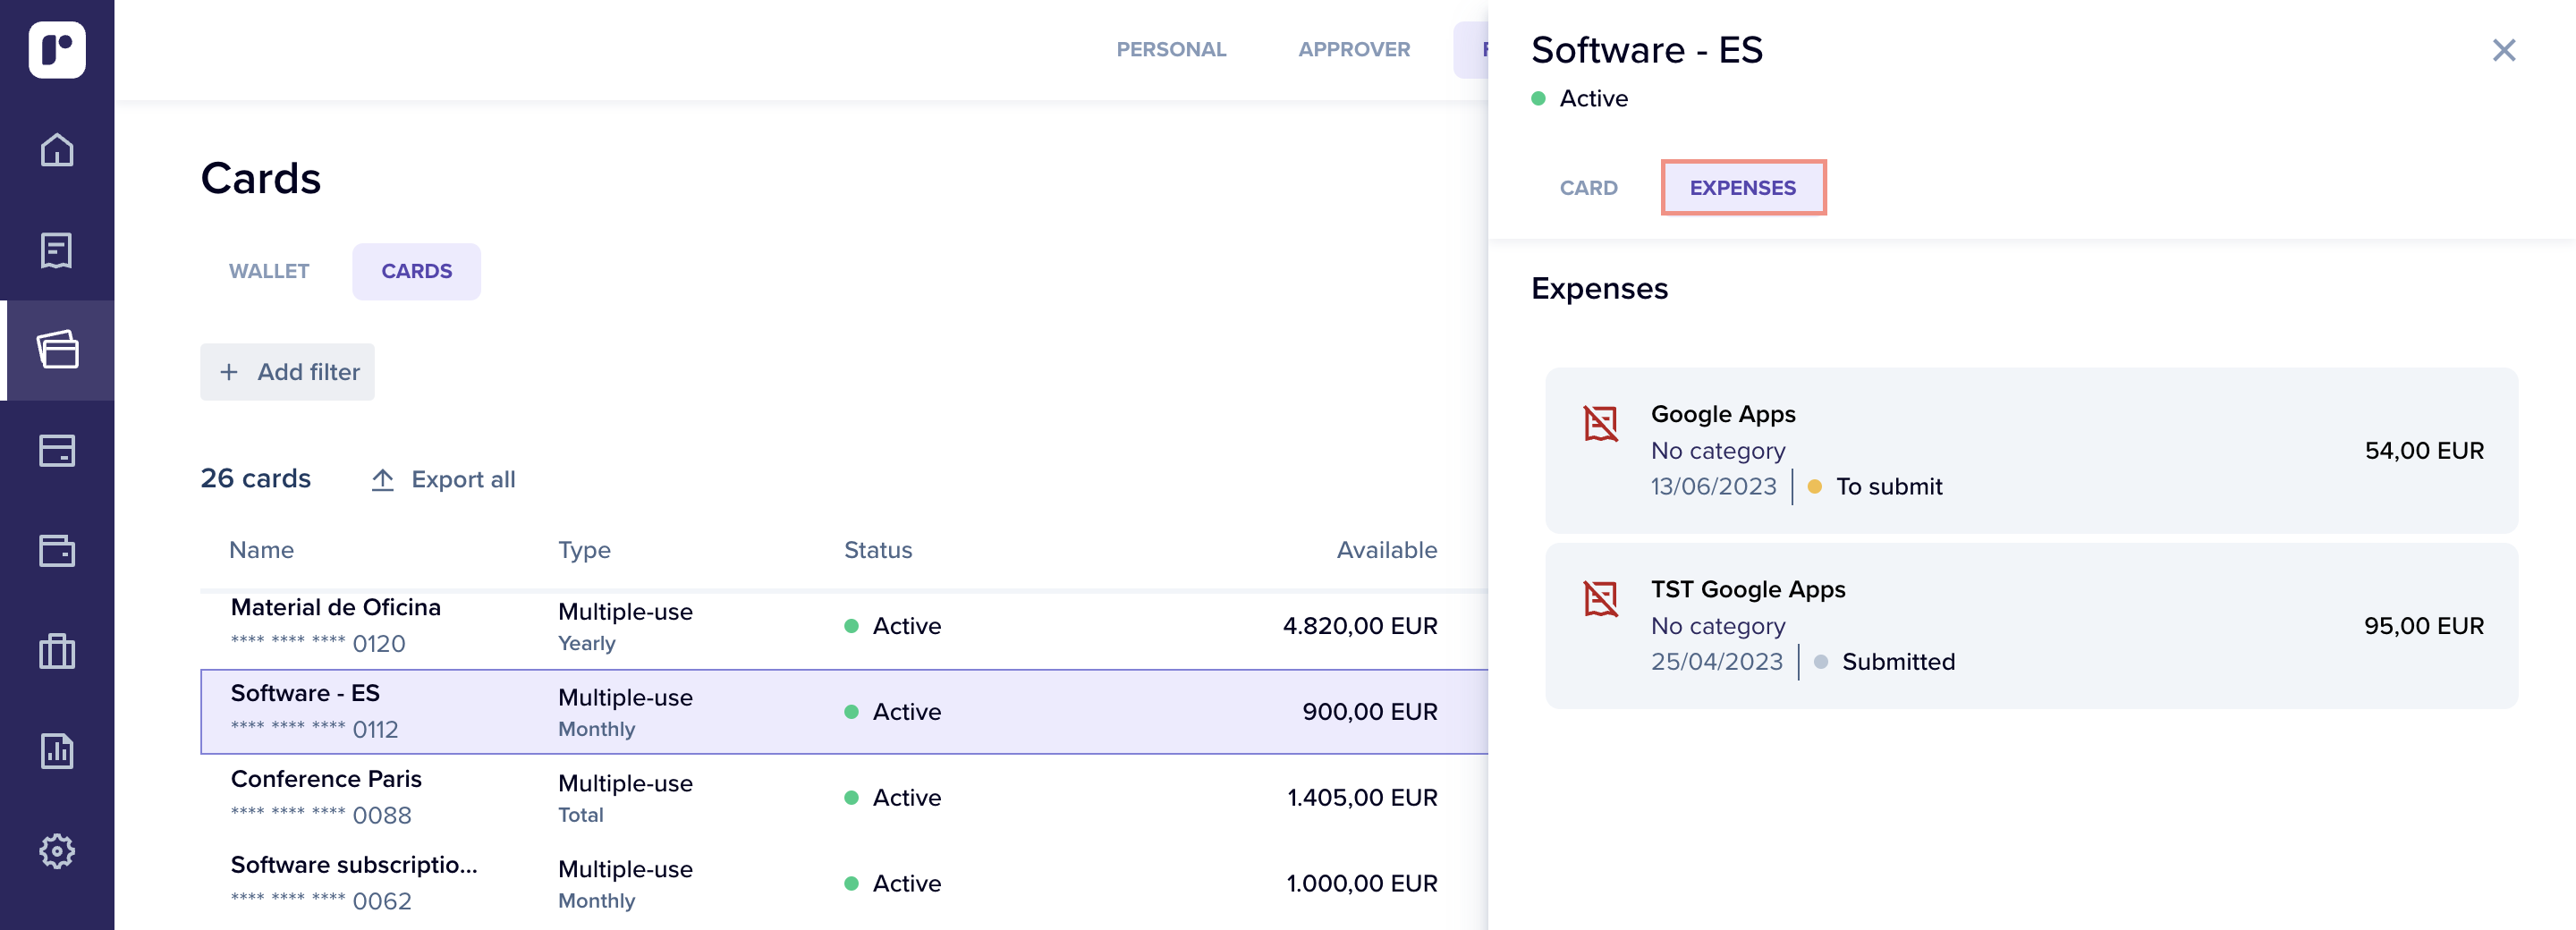
Task: Open the Cards section icon in sidebar
Action: [x=57, y=350]
